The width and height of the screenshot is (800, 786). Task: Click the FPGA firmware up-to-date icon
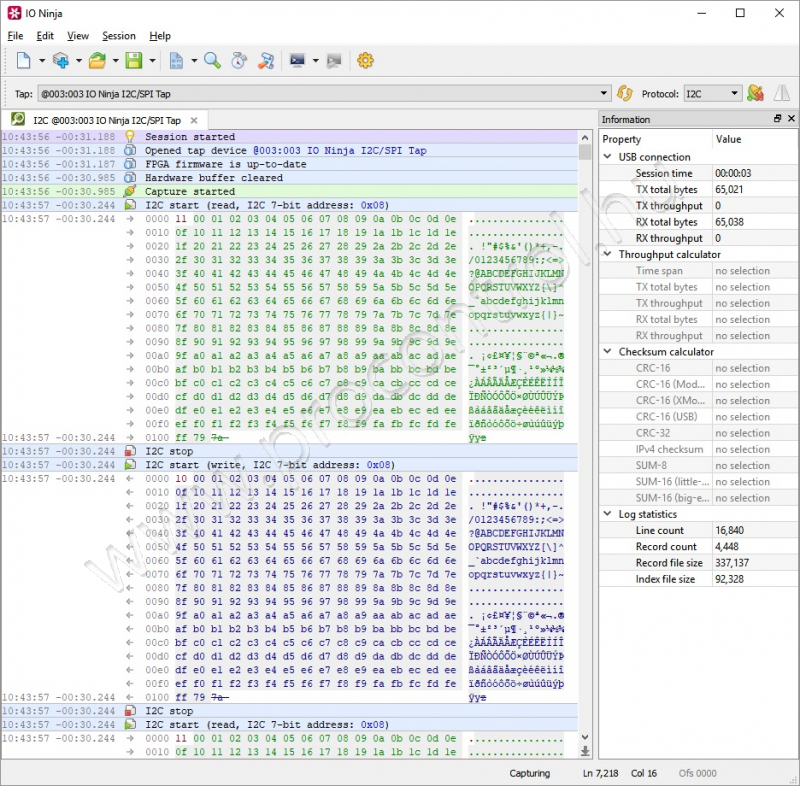130,164
